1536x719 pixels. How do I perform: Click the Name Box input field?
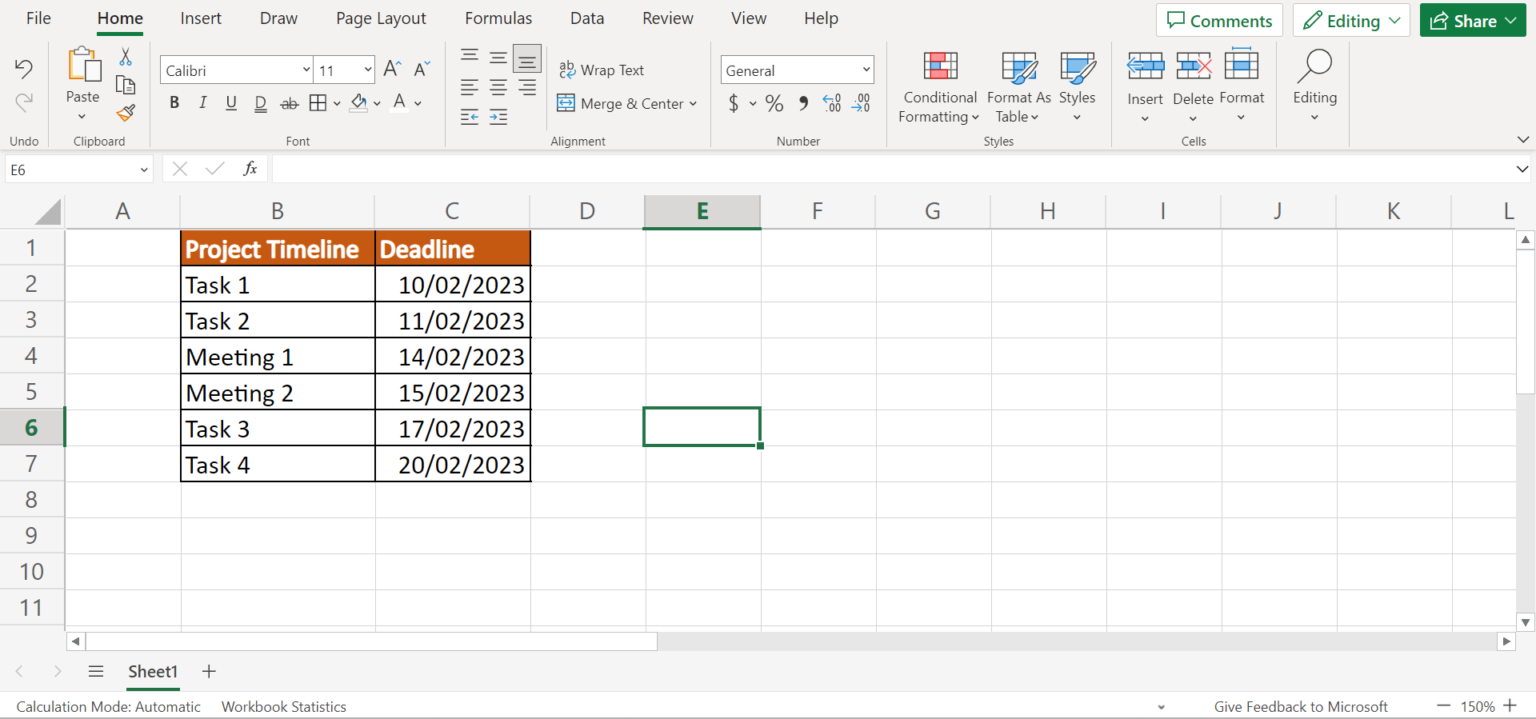[x=70, y=169]
